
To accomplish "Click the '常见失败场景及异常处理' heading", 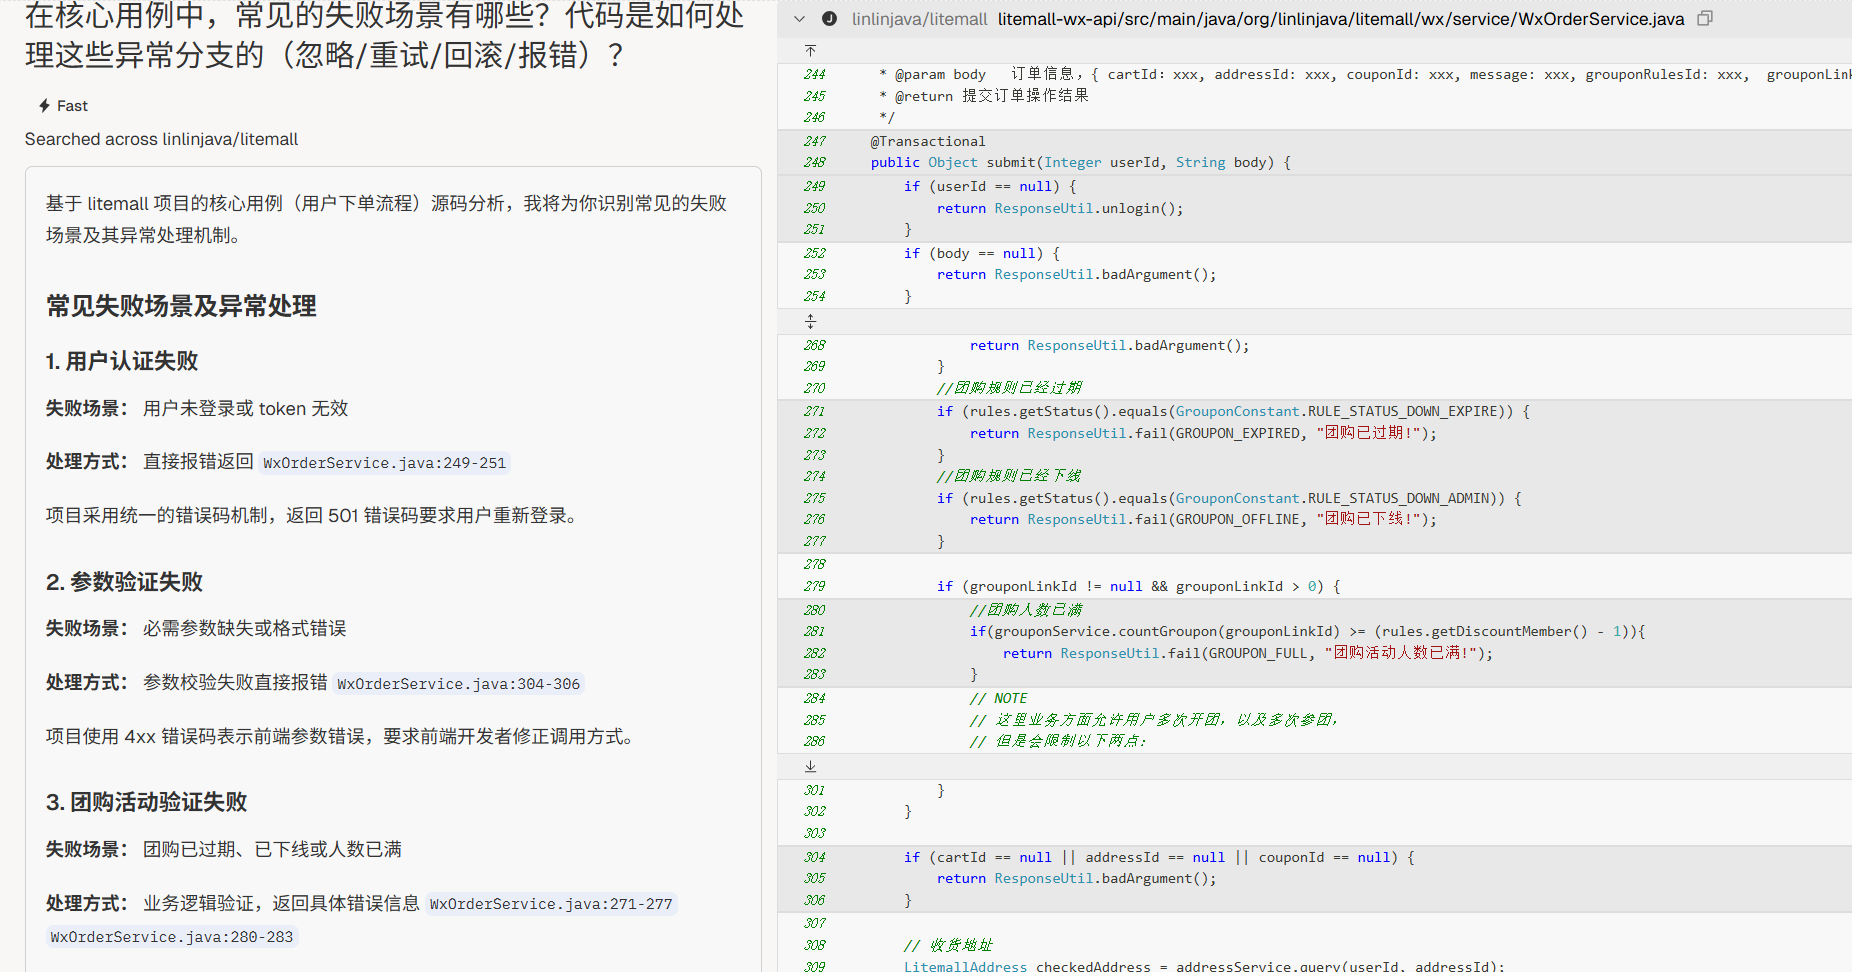I will coord(181,306).
